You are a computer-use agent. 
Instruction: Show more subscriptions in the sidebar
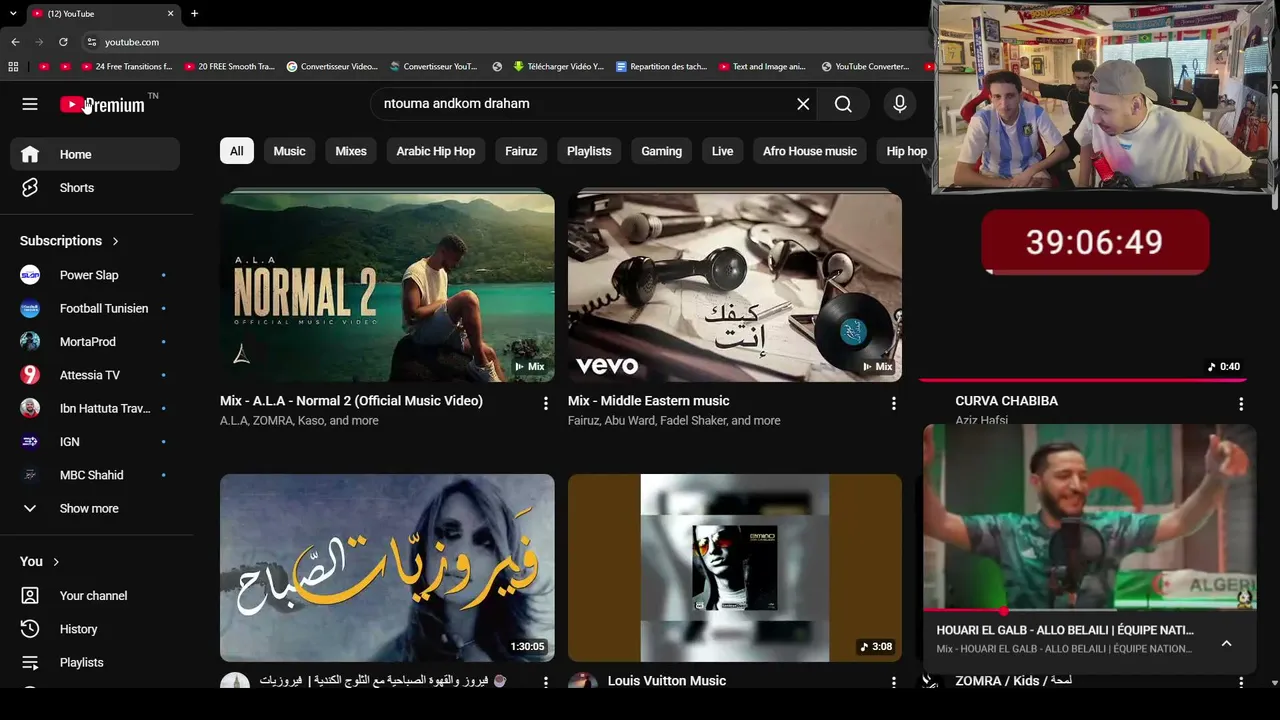pos(95,508)
